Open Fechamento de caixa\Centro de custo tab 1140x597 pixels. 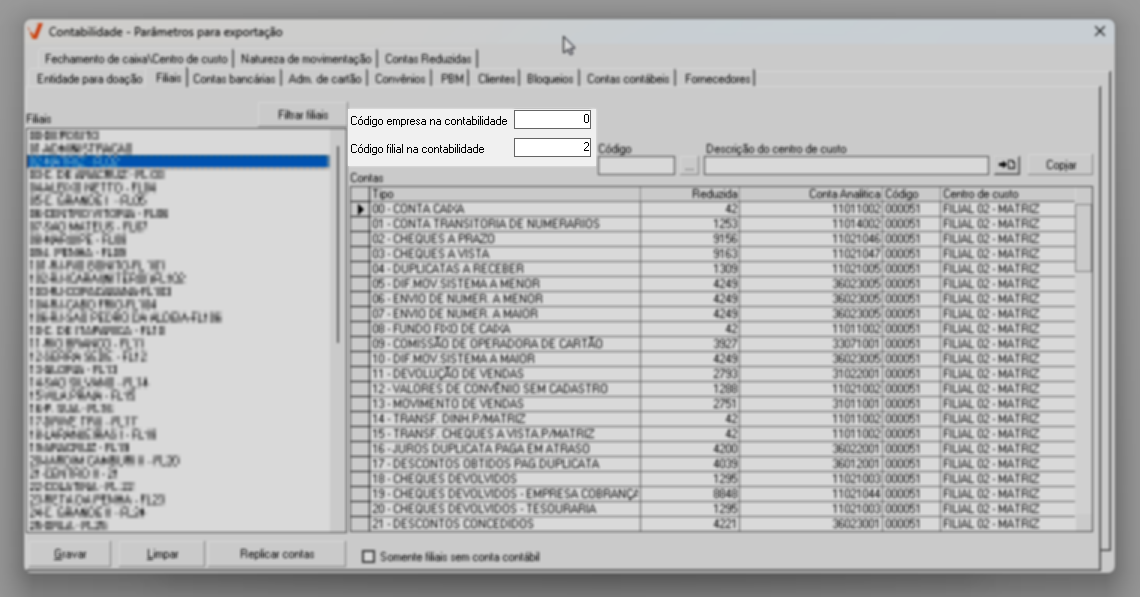tap(136, 59)
